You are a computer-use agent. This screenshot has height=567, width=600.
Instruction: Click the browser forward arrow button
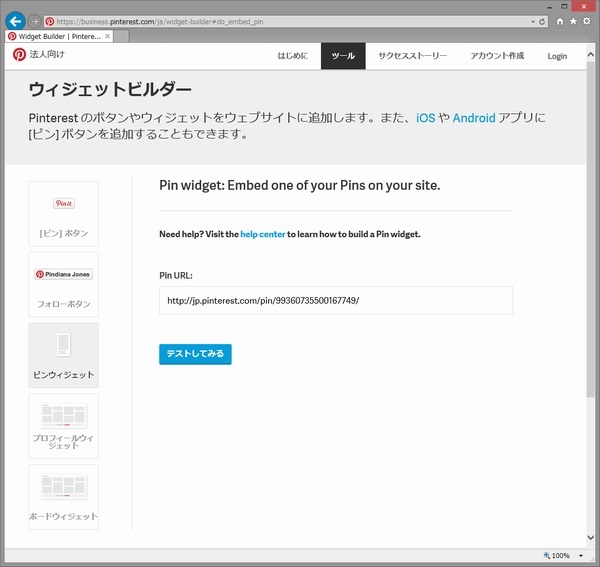point(34,21)
